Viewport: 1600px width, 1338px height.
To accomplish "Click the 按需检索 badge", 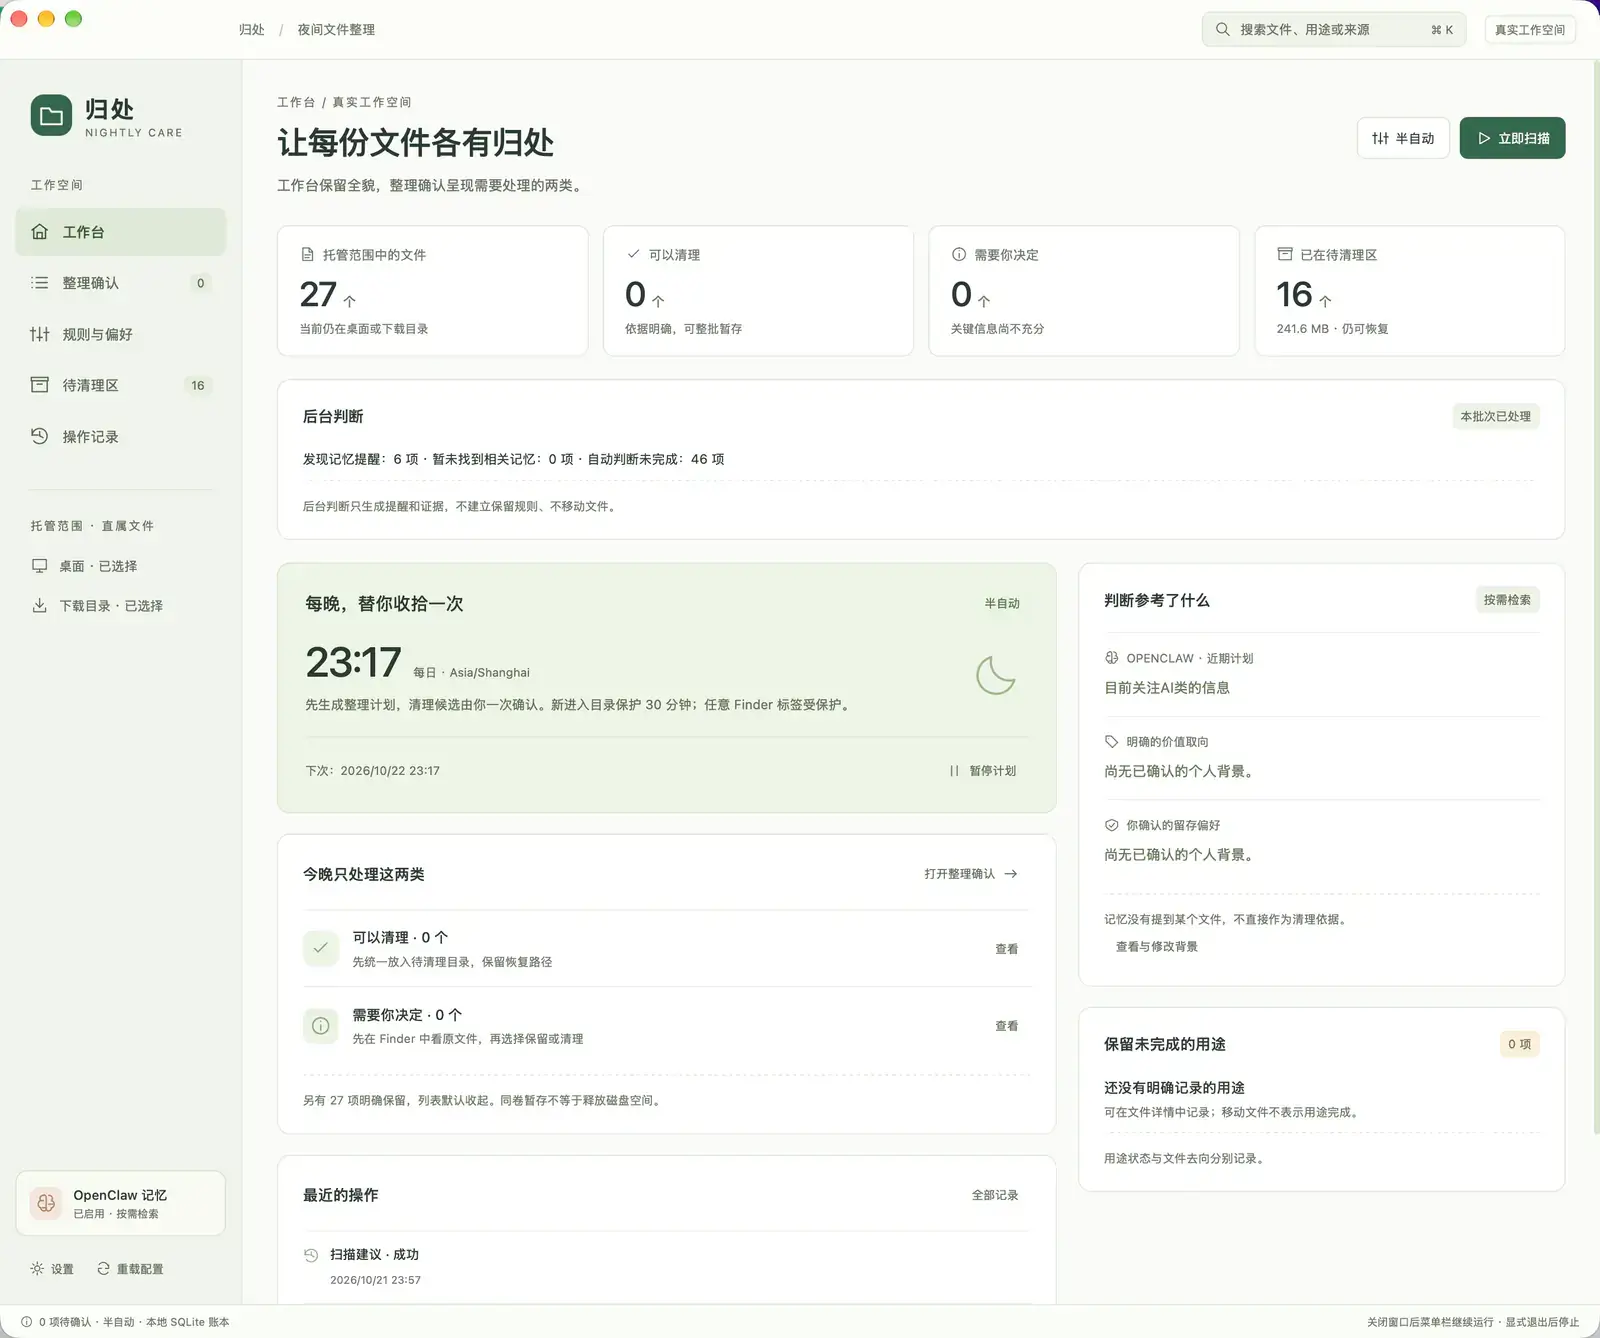I will 1507,600.
